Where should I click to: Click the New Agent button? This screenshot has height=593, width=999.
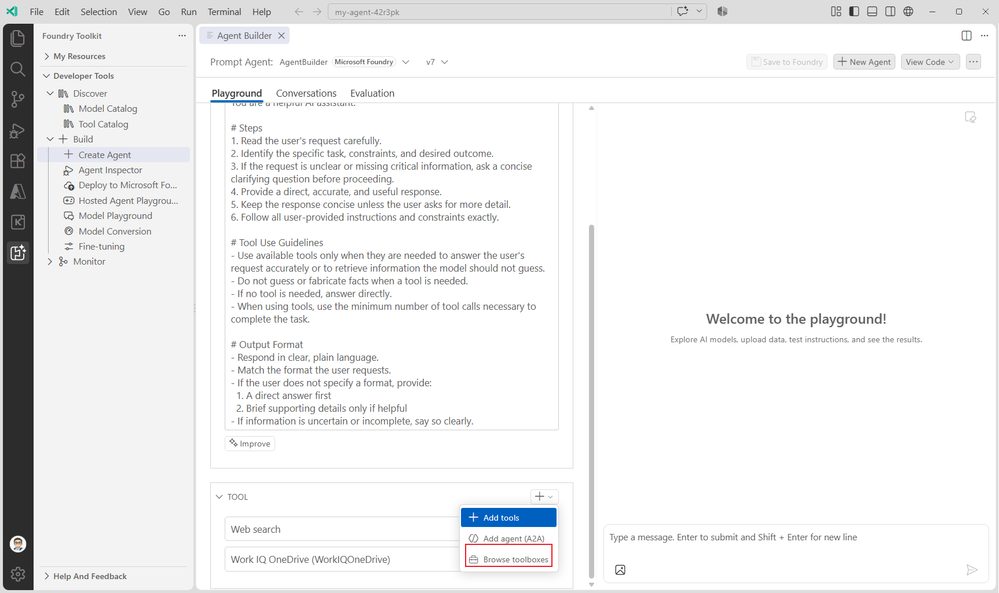click(864, 62)
